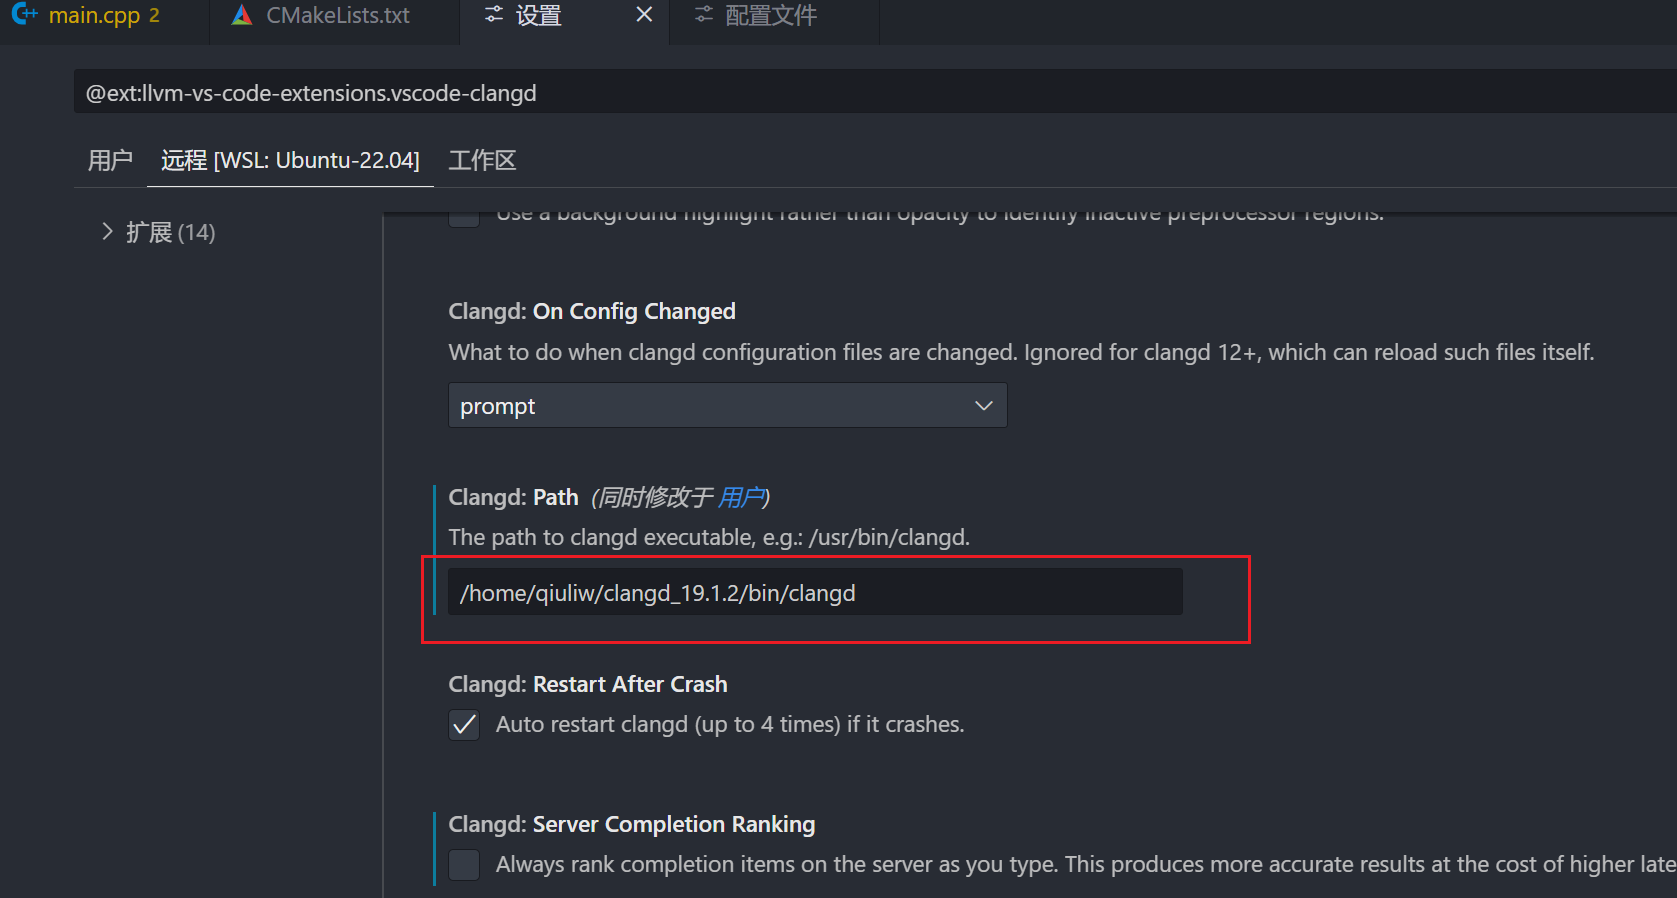1677x898 pixels.
Task: Switch to the 工作区 settings scope
Action: point(482,160)
